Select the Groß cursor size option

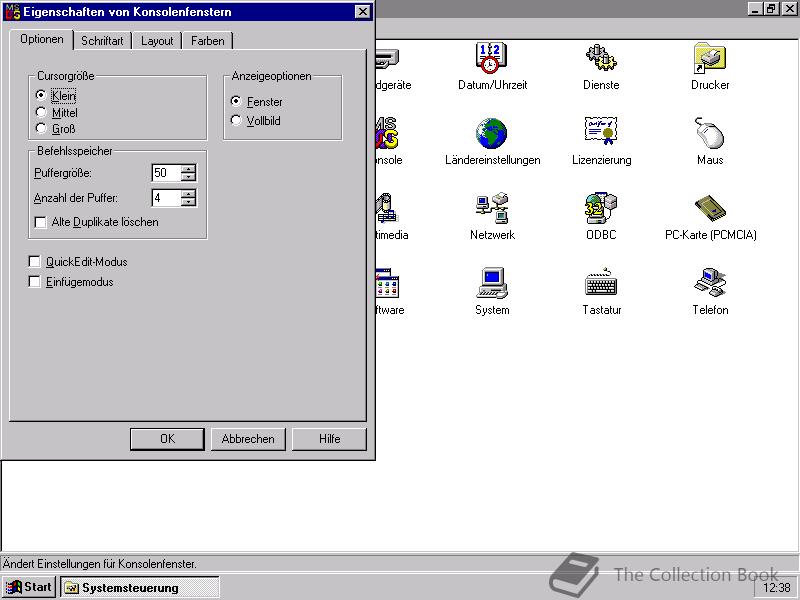(41, 128)
